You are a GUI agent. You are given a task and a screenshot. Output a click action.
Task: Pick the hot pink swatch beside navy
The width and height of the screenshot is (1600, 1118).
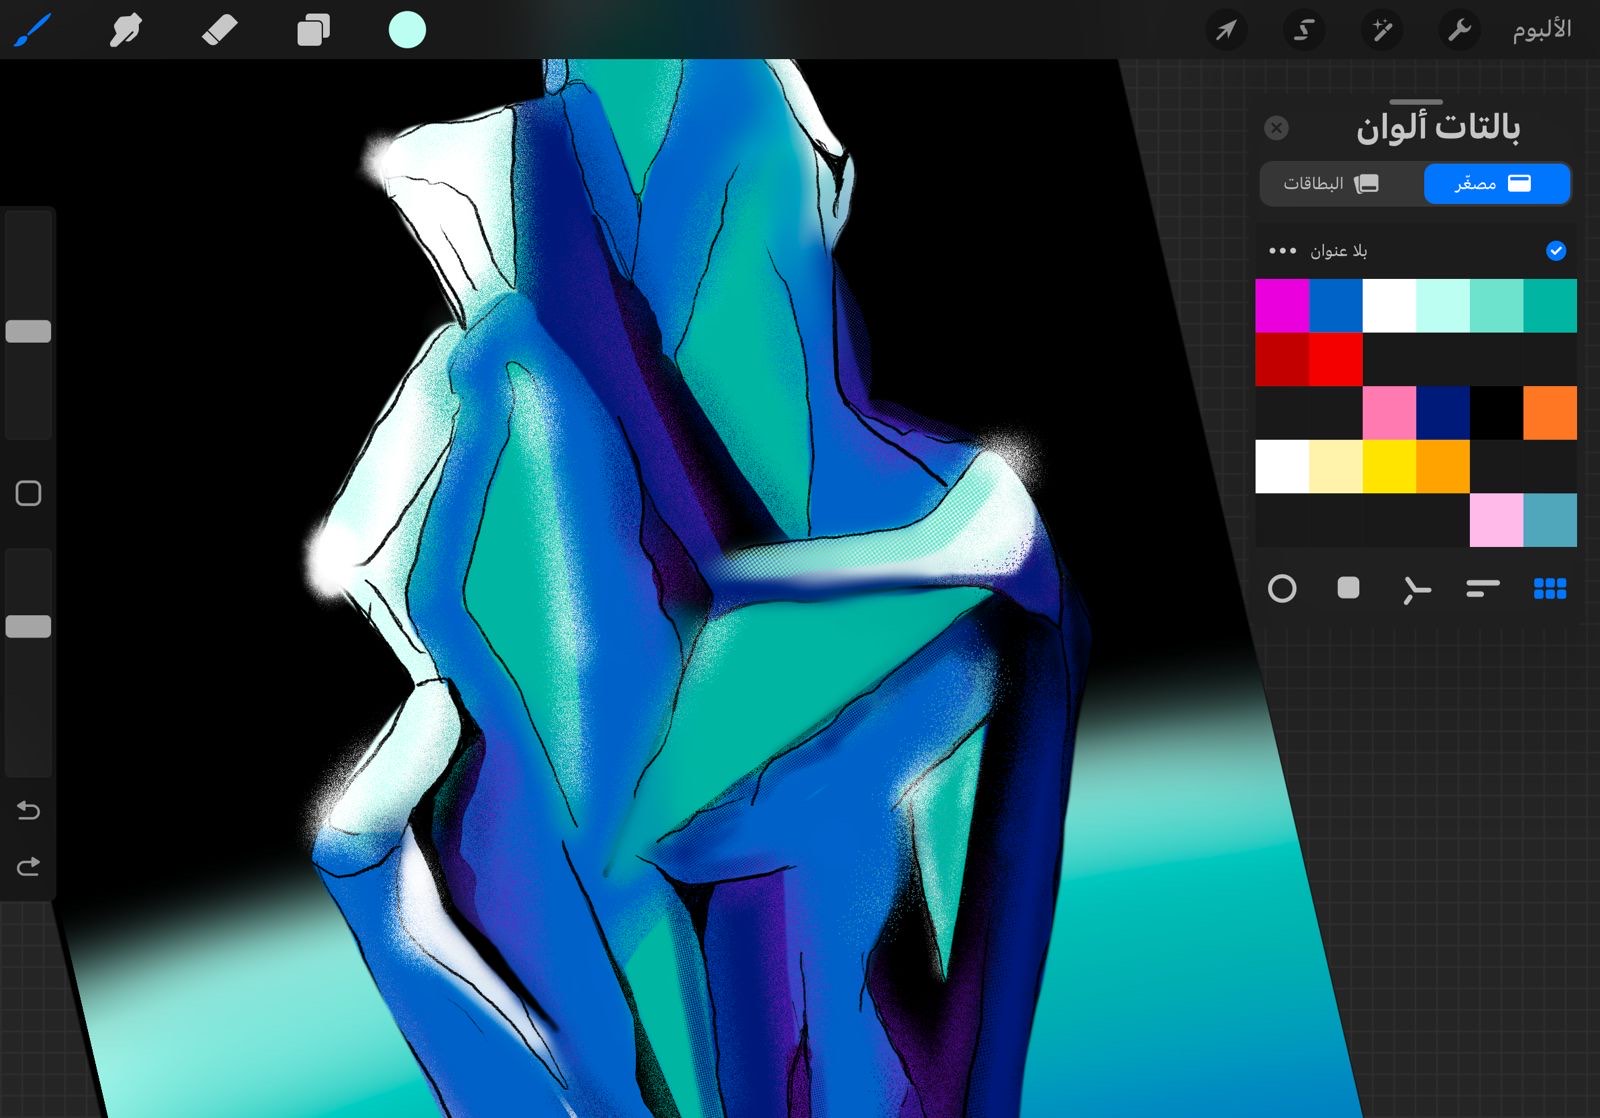tap(1389, 413)
